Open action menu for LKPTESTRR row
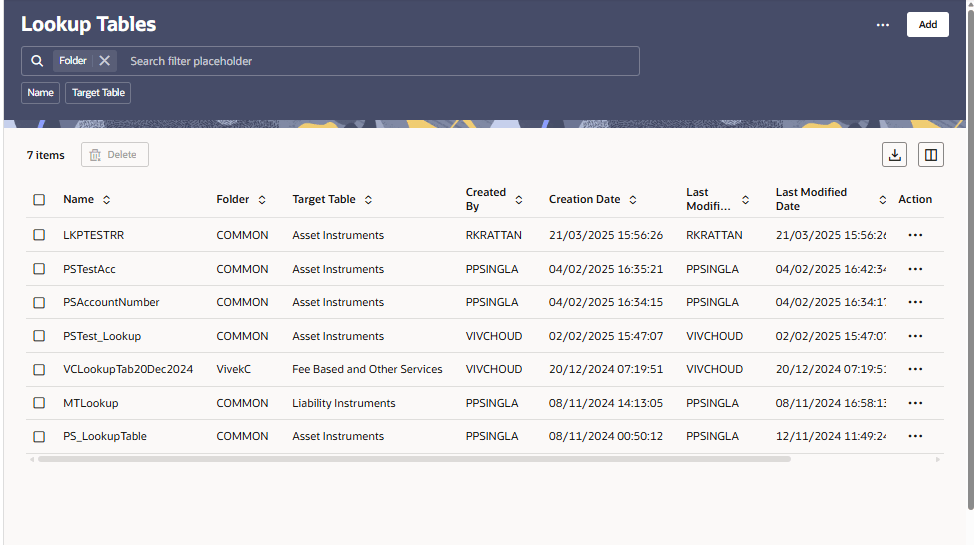 (915, 235)
